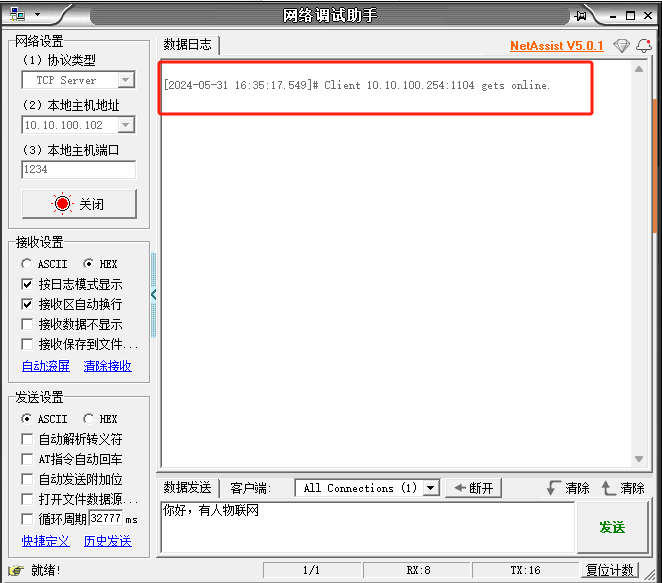Switch to the 数据日志 tab

pyautogui.click(x=187, y=44)
